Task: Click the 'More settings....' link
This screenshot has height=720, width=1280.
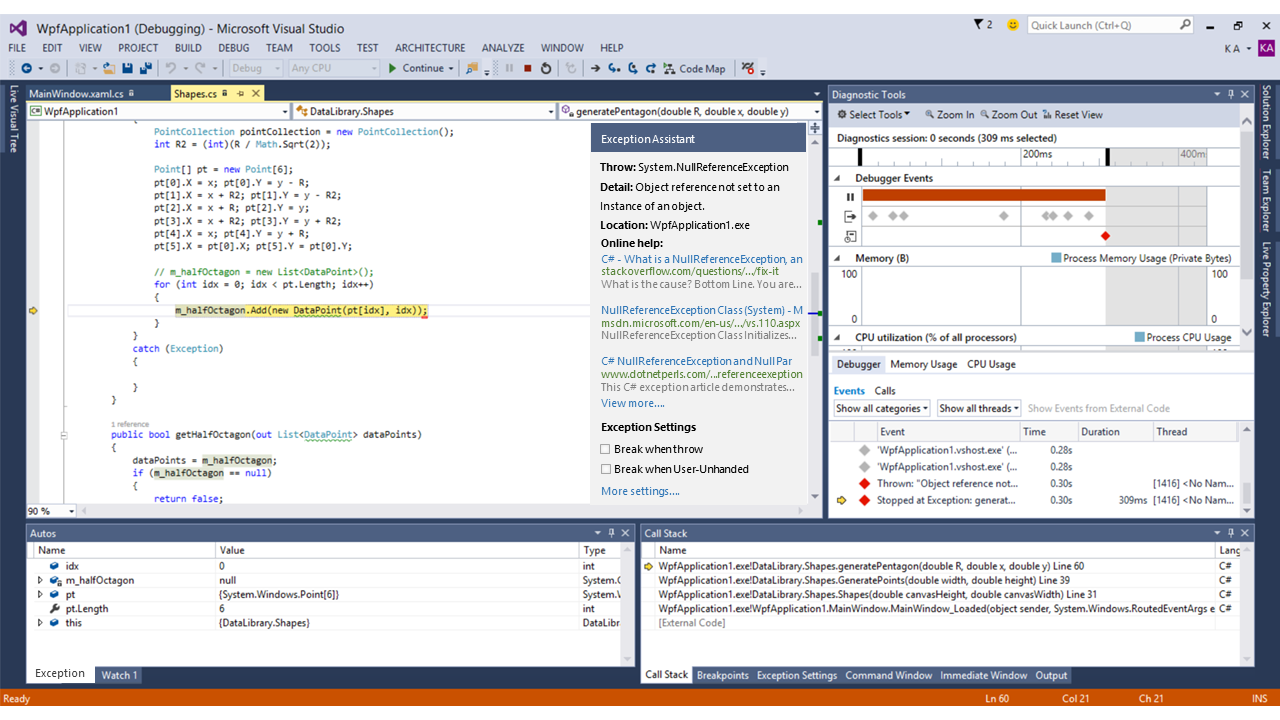Action: pyautogui.click(x=640, y=491)
